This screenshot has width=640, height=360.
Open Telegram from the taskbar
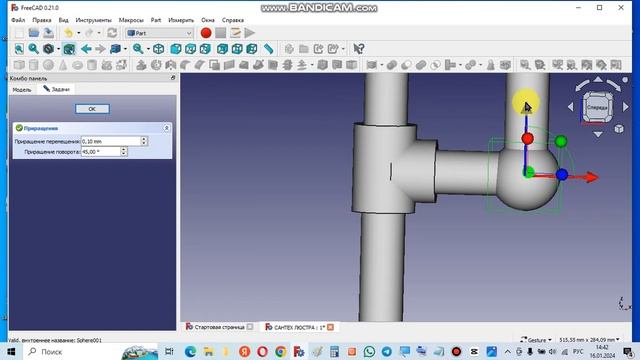387,351
